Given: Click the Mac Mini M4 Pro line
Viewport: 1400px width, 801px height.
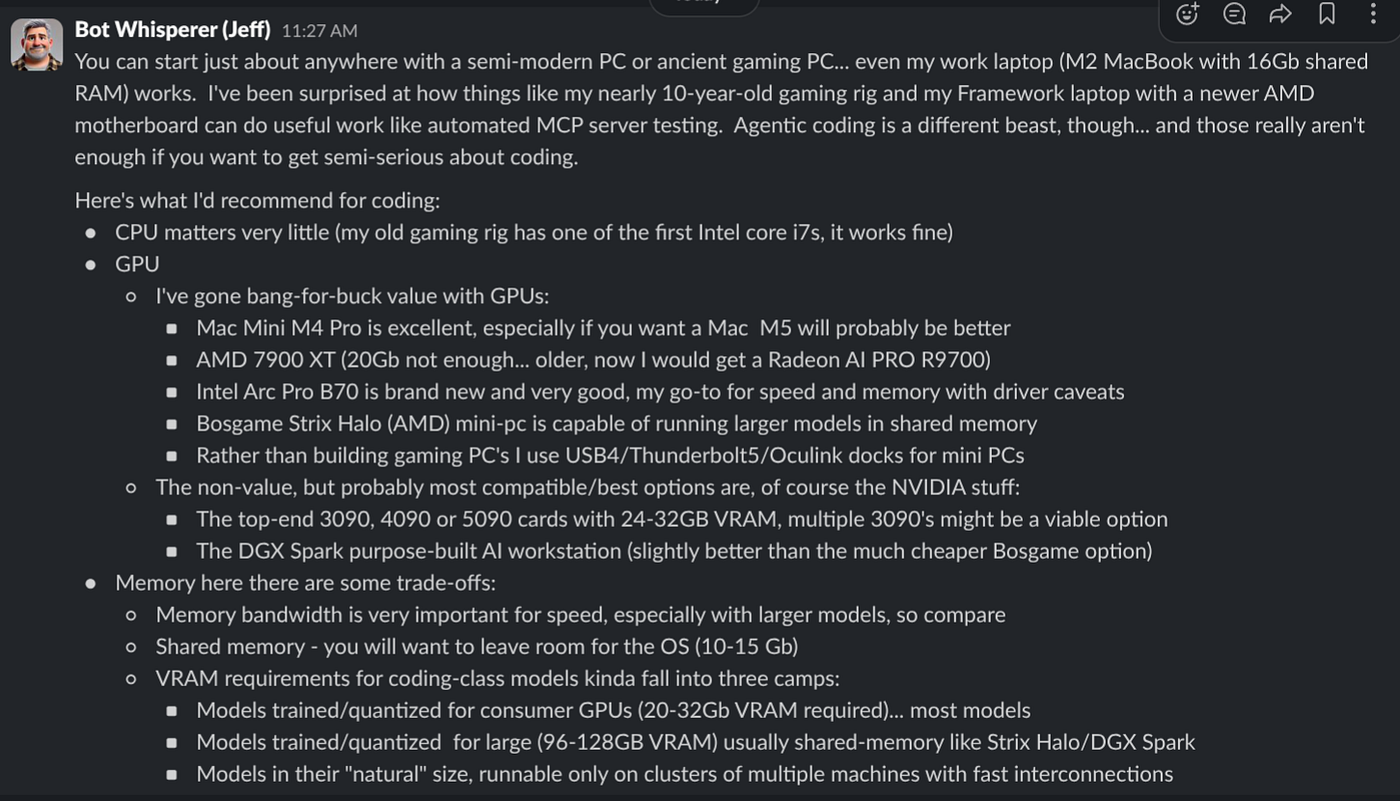Looking at the screenshot, I should click(603, 328).
